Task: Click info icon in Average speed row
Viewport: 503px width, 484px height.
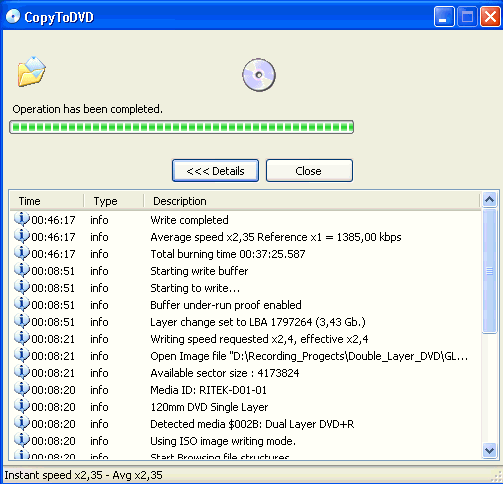Action: [22, 236]
